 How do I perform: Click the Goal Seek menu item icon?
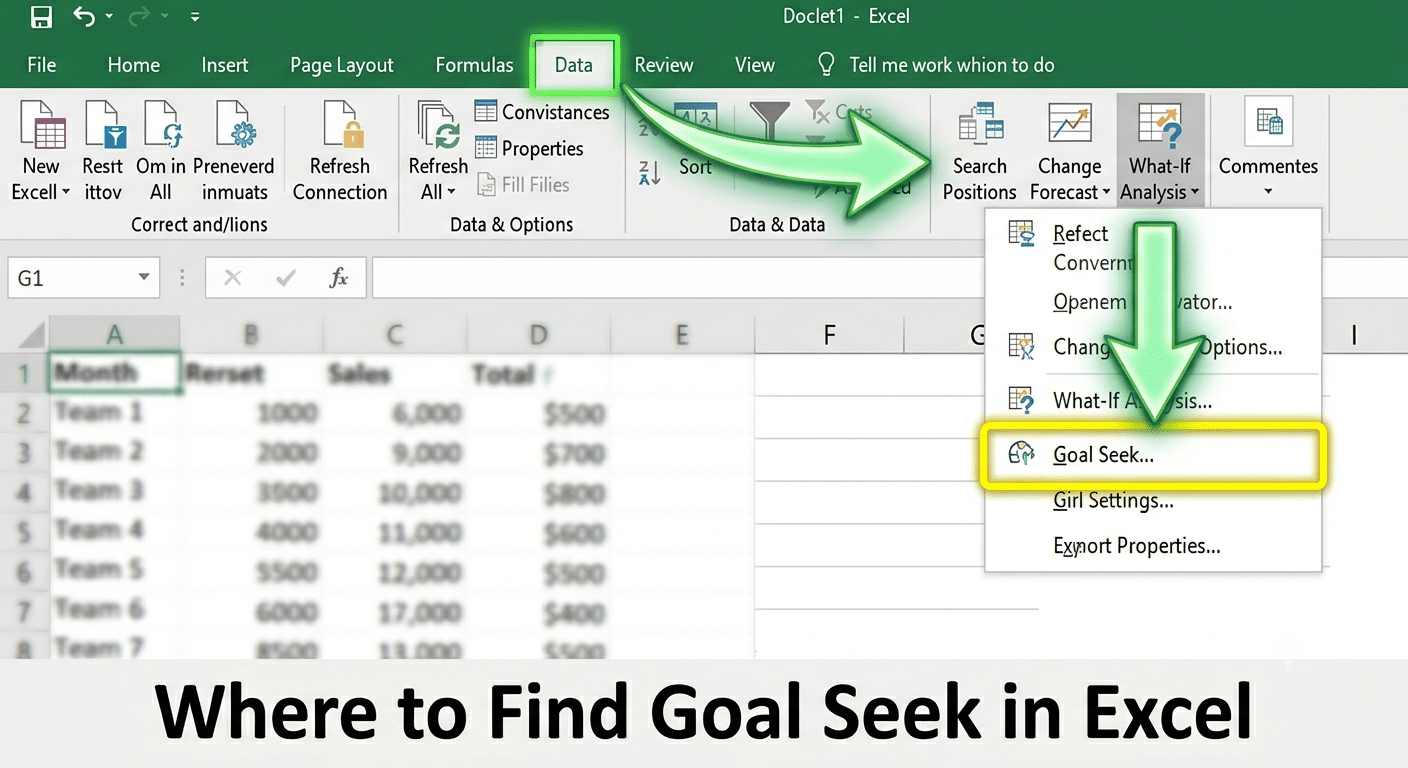coord(1021,455)
